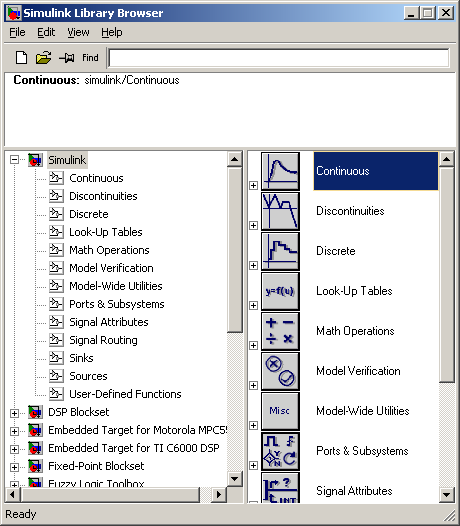This screenshot has width=460, height=526.
Task: Click the Model Verification check icon
Action: (x=280, y=371)
